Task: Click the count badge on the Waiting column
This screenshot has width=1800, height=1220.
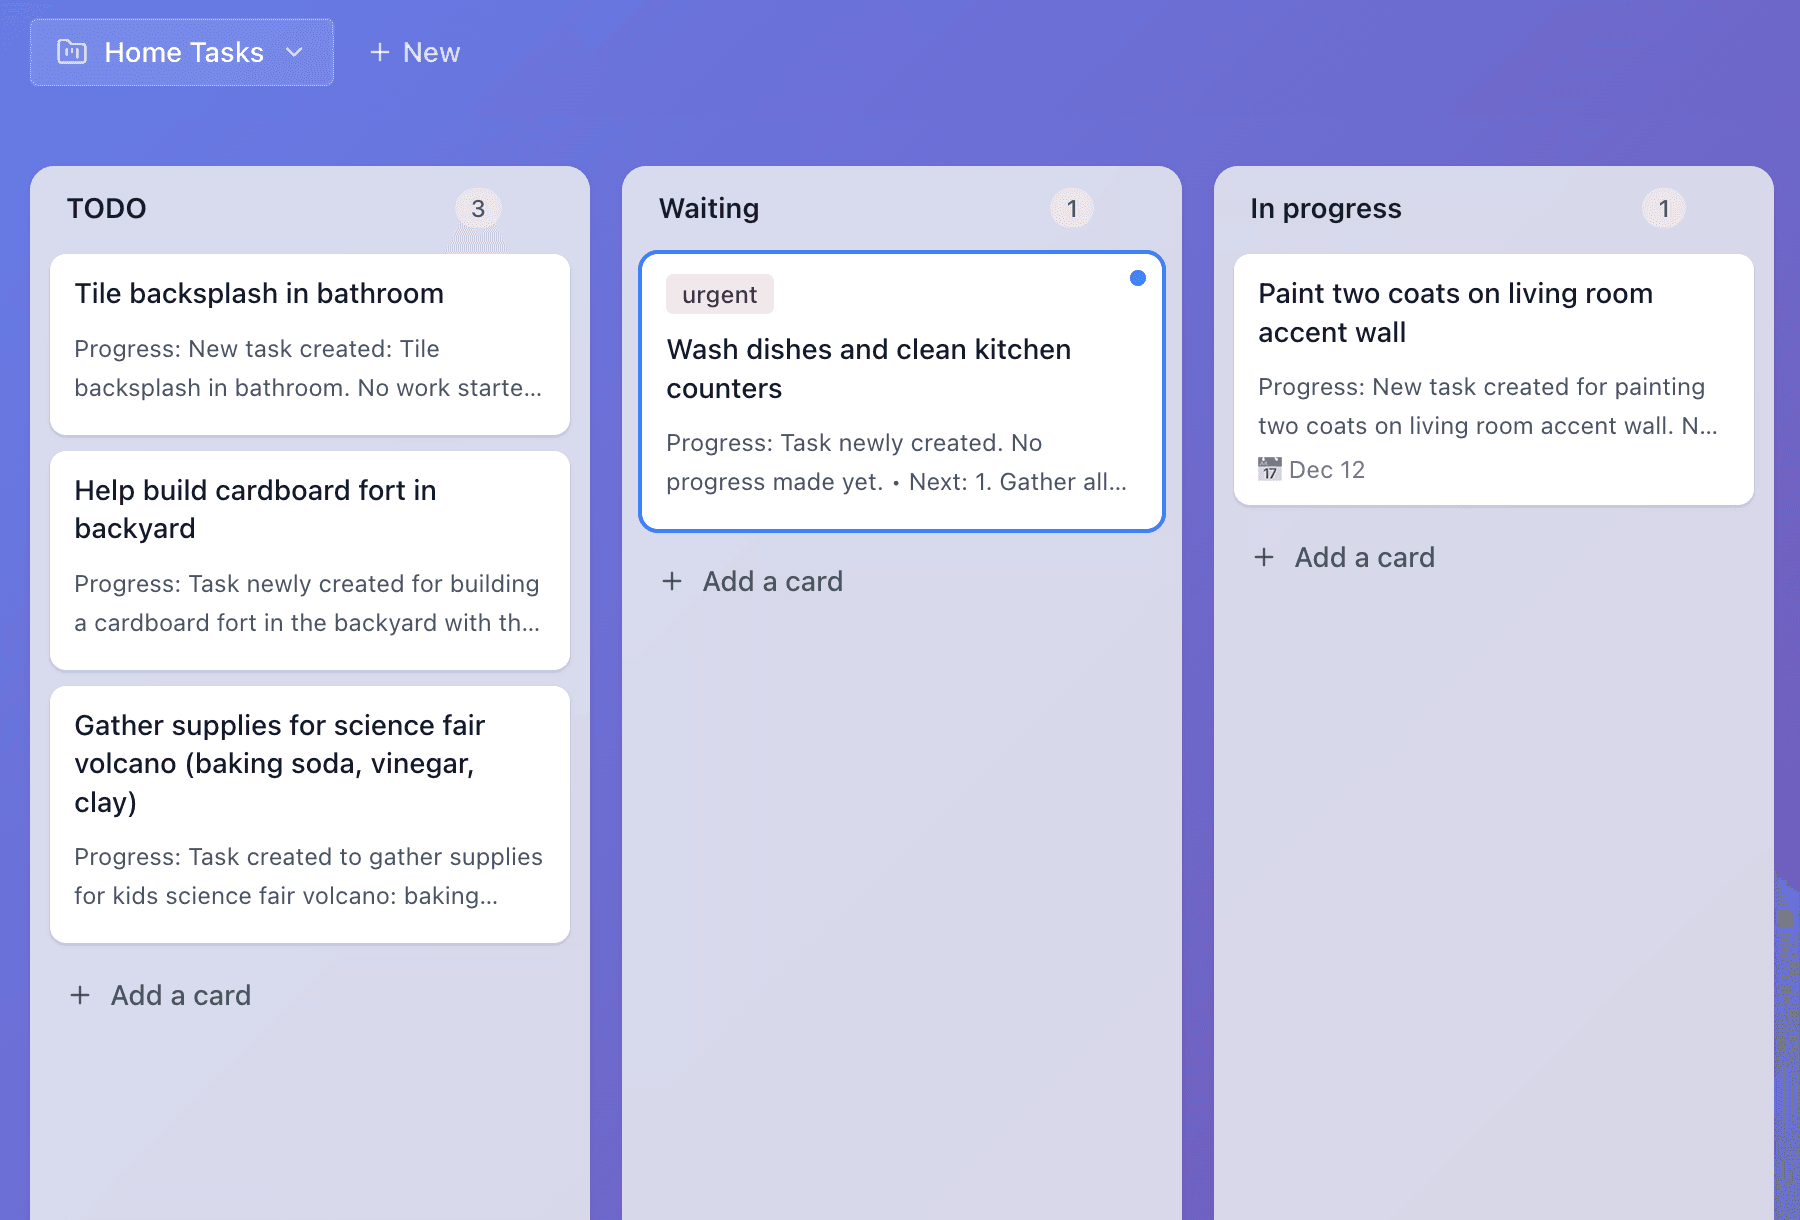Action: coord(1071,208)
